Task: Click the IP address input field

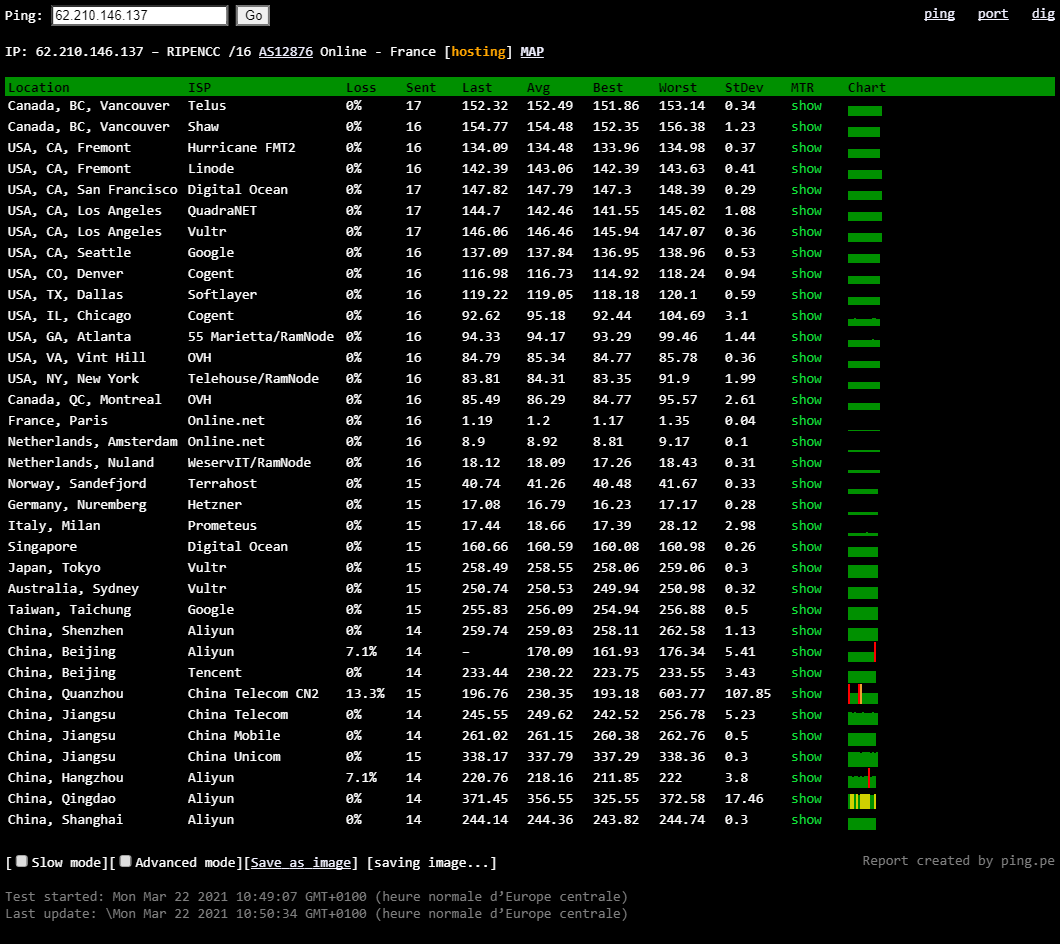Action: pos(139,16)
